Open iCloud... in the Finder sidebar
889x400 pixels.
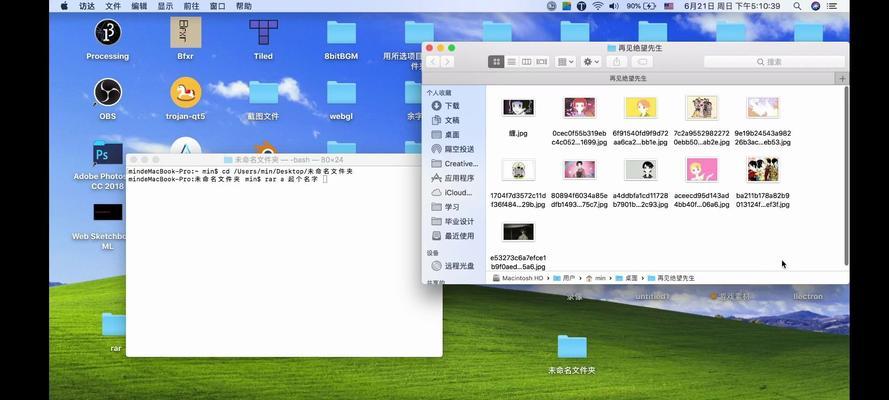tap(452, 193)
